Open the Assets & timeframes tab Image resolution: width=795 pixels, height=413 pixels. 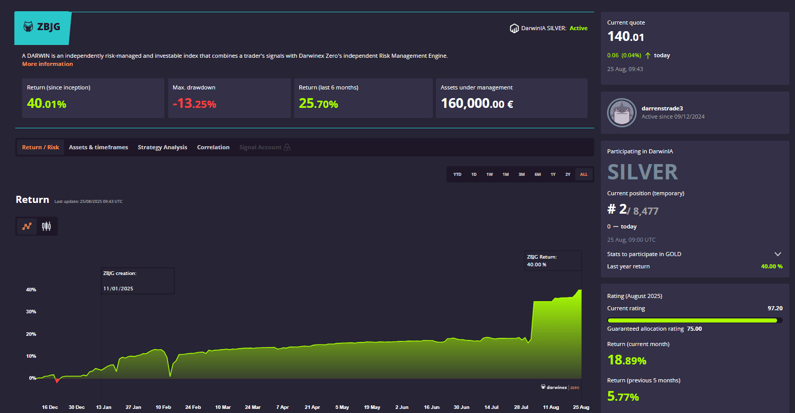point(98,147)
